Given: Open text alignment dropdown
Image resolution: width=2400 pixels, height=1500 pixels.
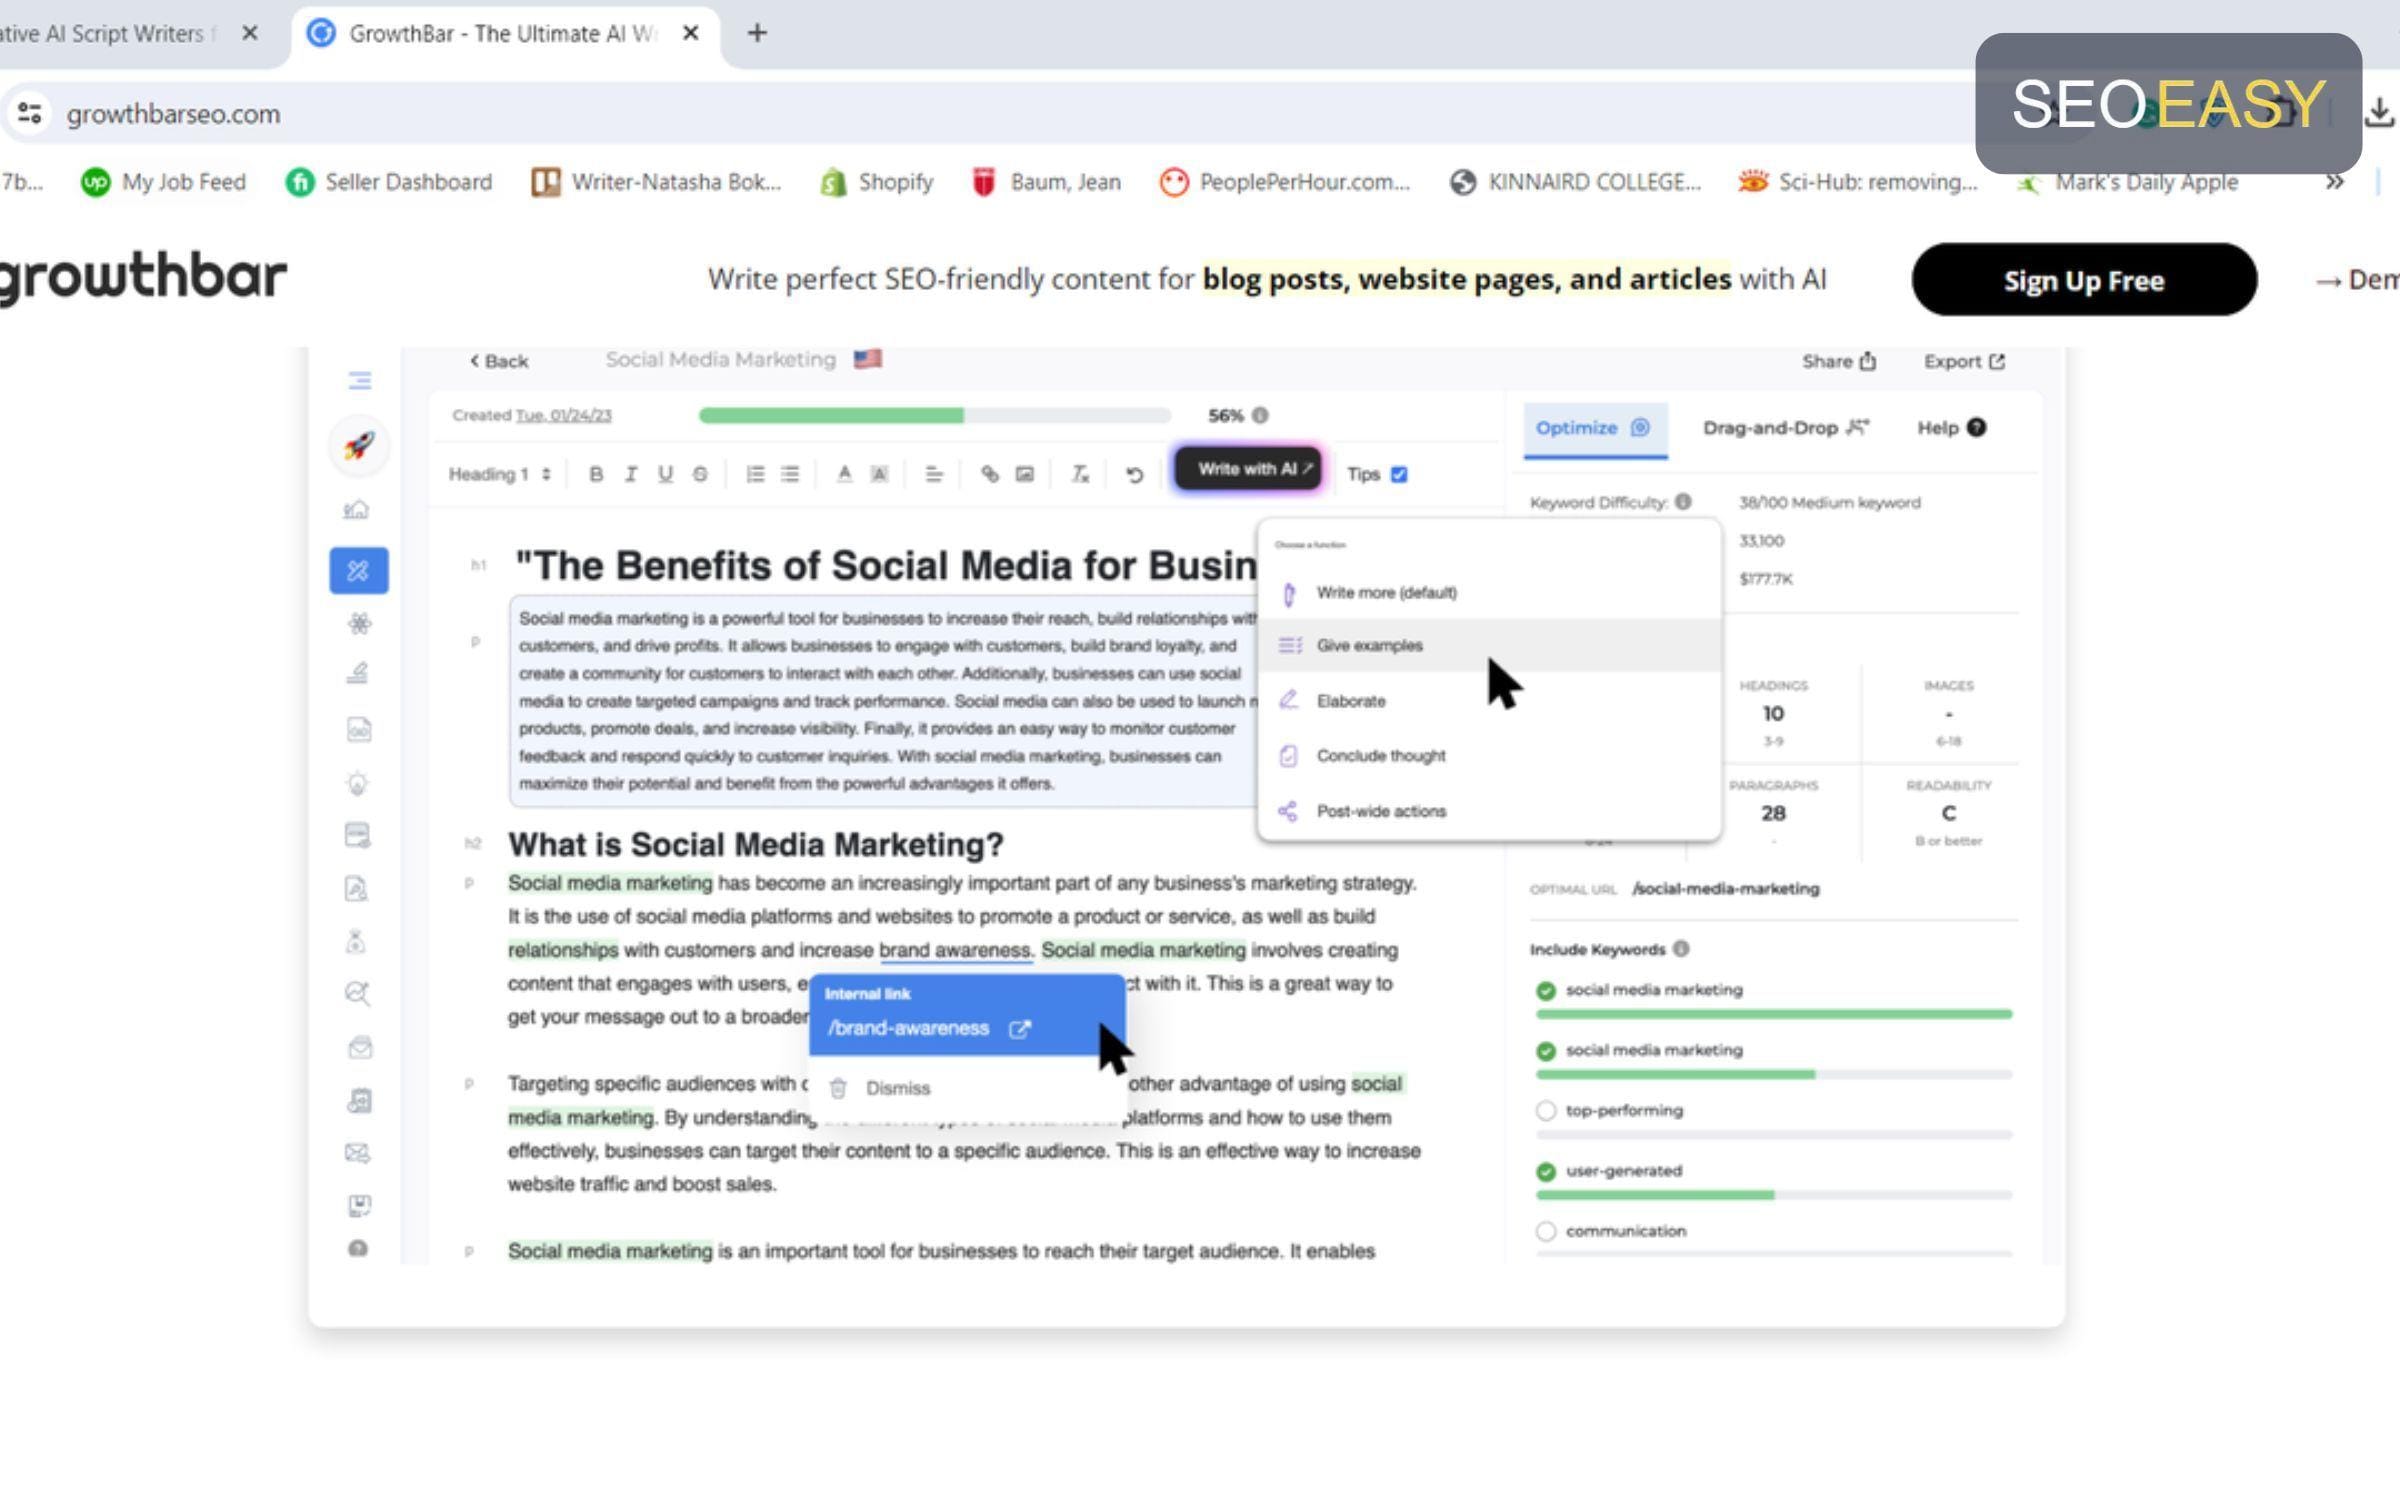Looking at the screenshot, I should click(x=933, y=474).
